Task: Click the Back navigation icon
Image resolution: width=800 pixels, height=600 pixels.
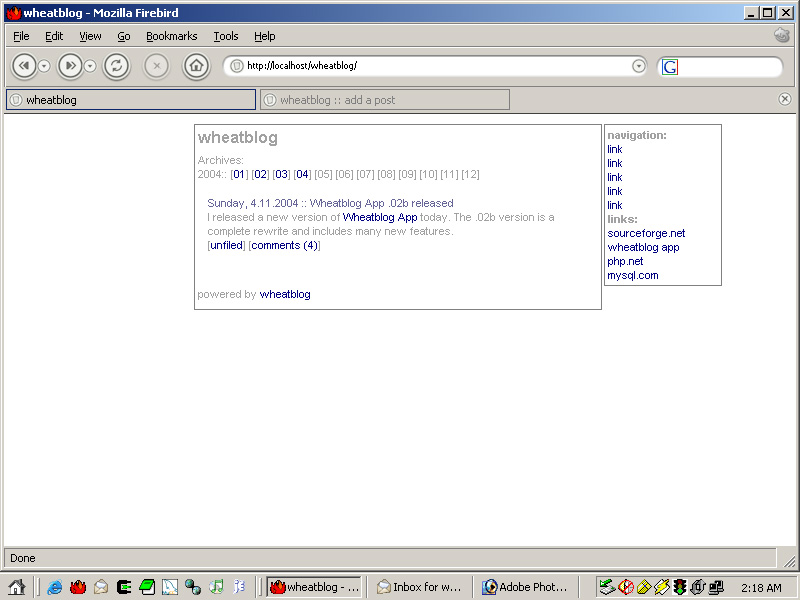Action: click(25, 65)
